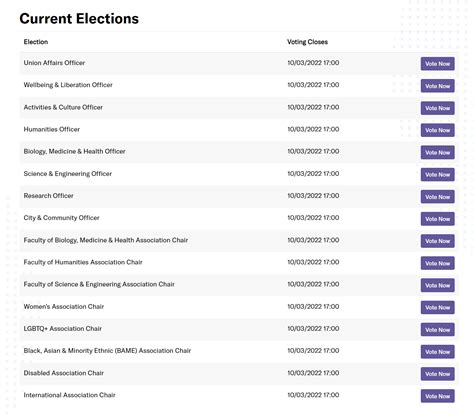Screen dimensions: 474x420
Task: Open voting for Humanities Officer
Action: (437, 130)
